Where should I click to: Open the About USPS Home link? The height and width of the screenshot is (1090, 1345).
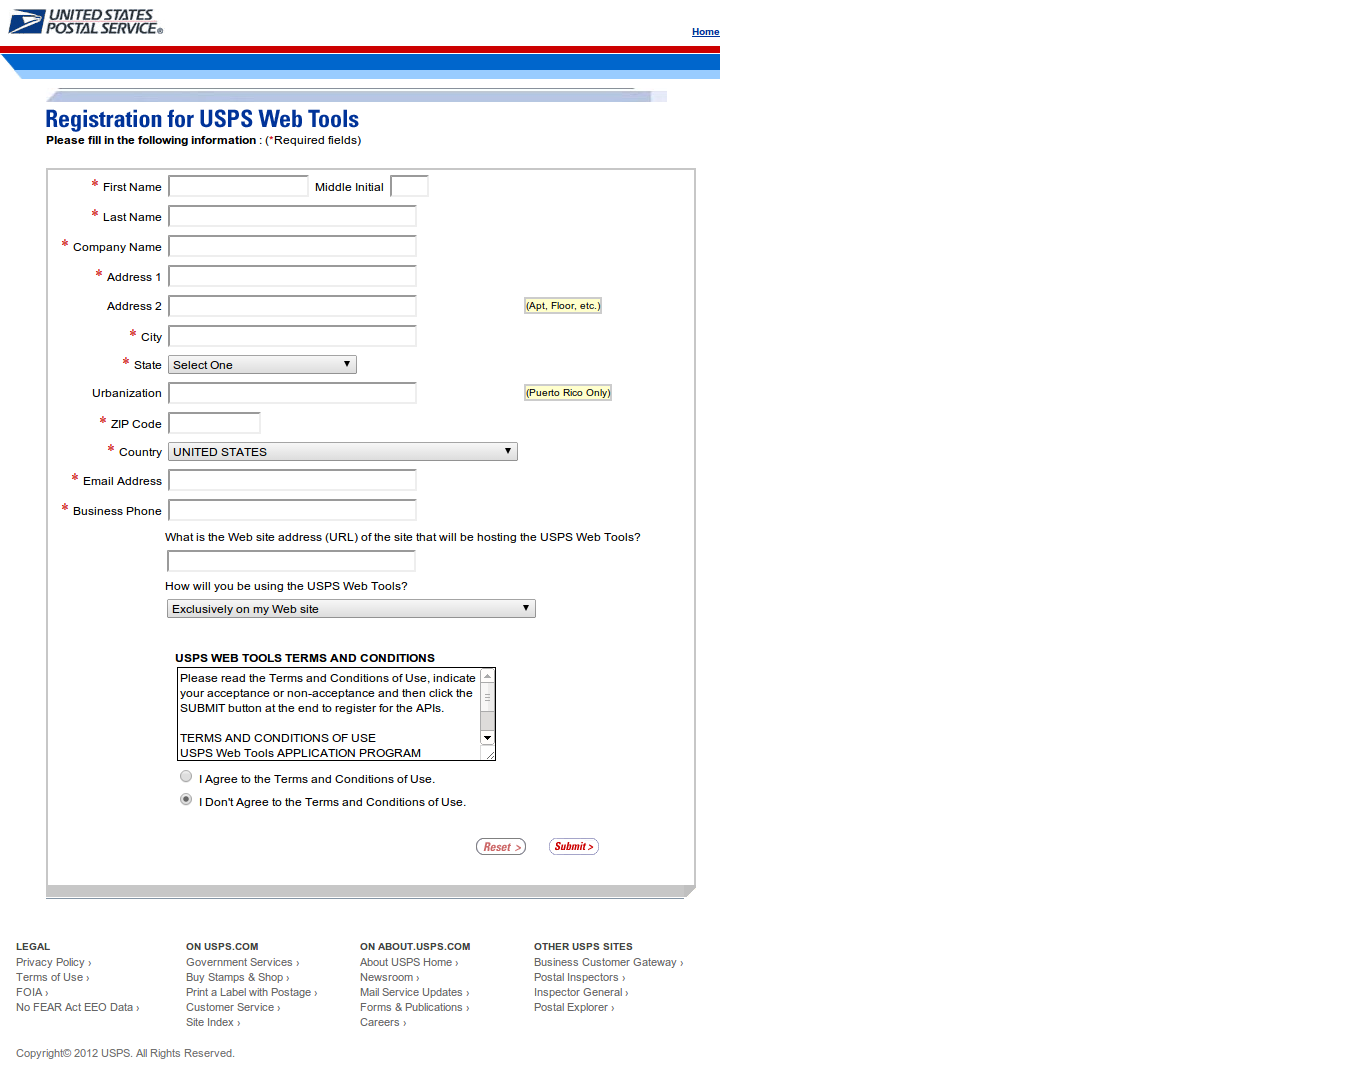point(409,963)
